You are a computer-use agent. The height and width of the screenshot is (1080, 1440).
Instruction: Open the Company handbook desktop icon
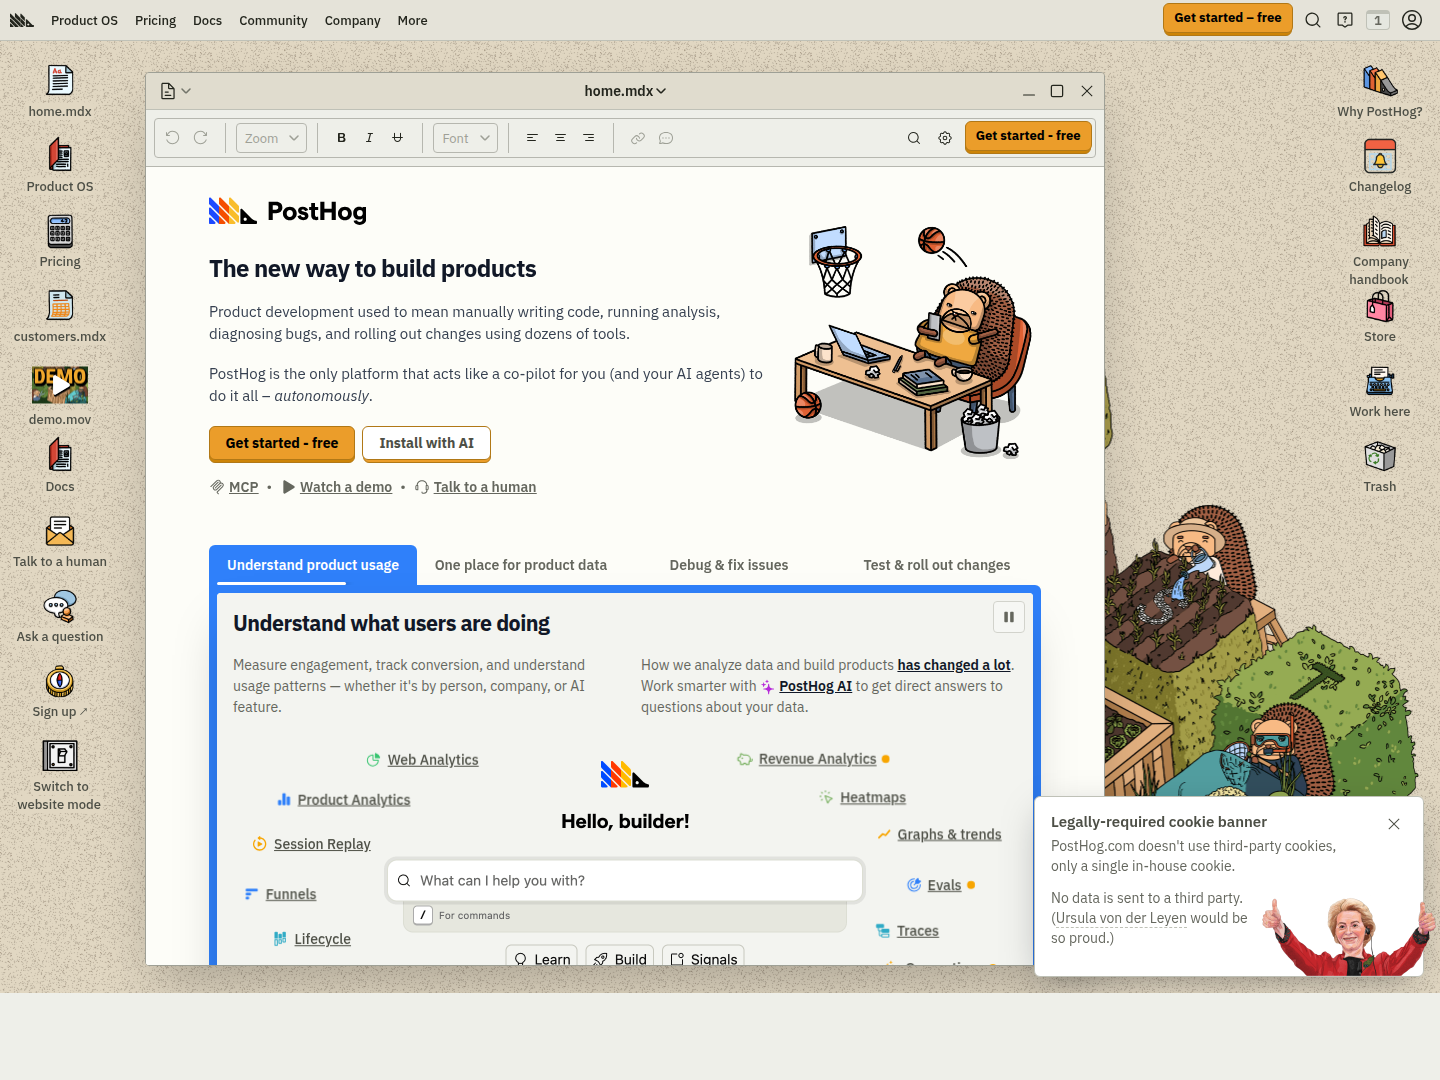1380,250
